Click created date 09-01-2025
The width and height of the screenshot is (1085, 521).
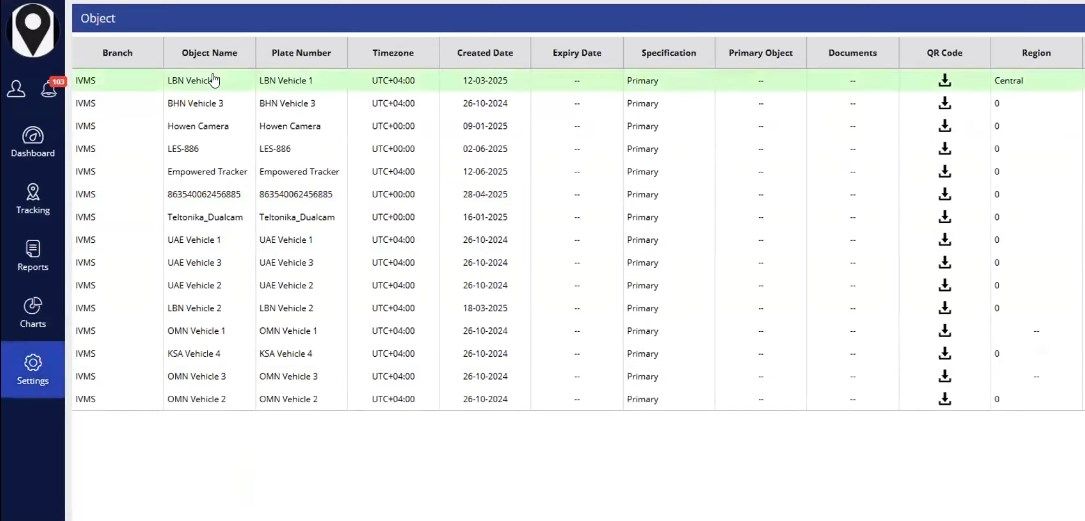point(485,126)
